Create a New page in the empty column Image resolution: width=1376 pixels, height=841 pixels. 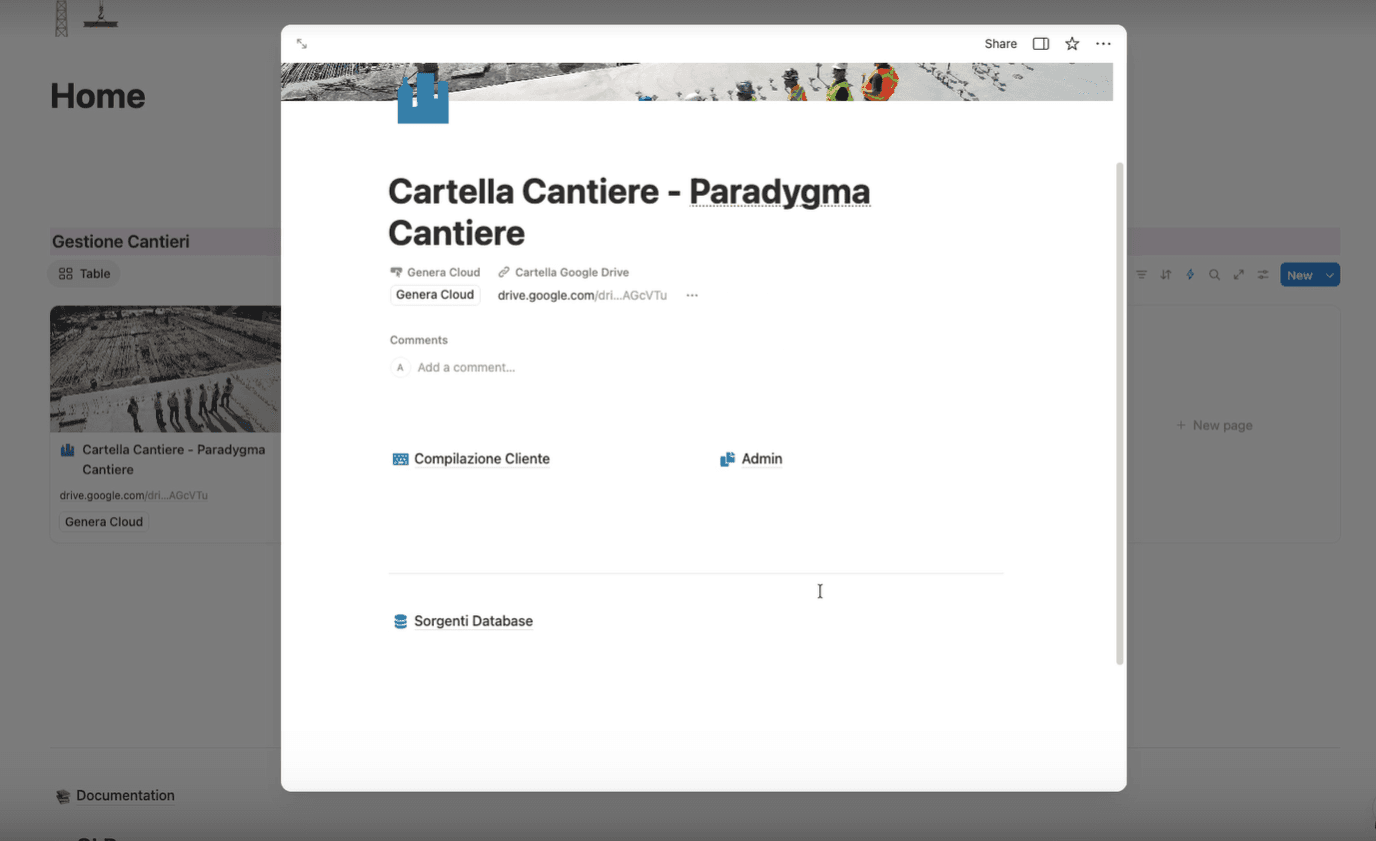tap(1213, 425)
